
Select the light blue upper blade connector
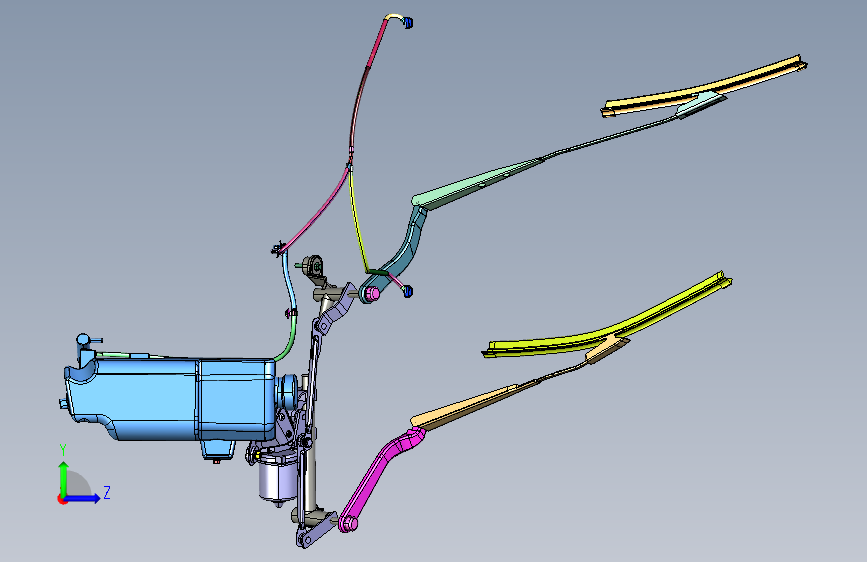click(699, 105)
